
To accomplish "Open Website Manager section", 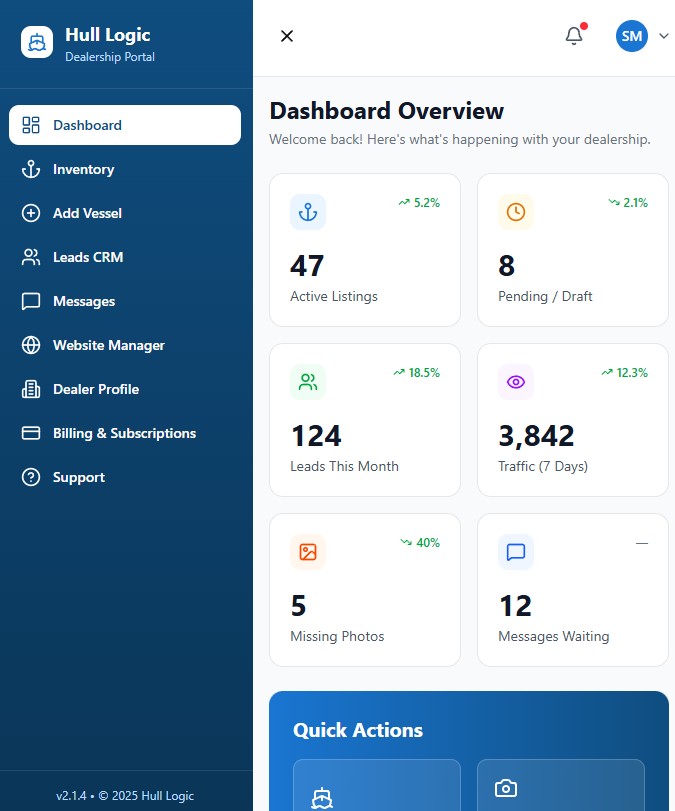I will (108, 345).
